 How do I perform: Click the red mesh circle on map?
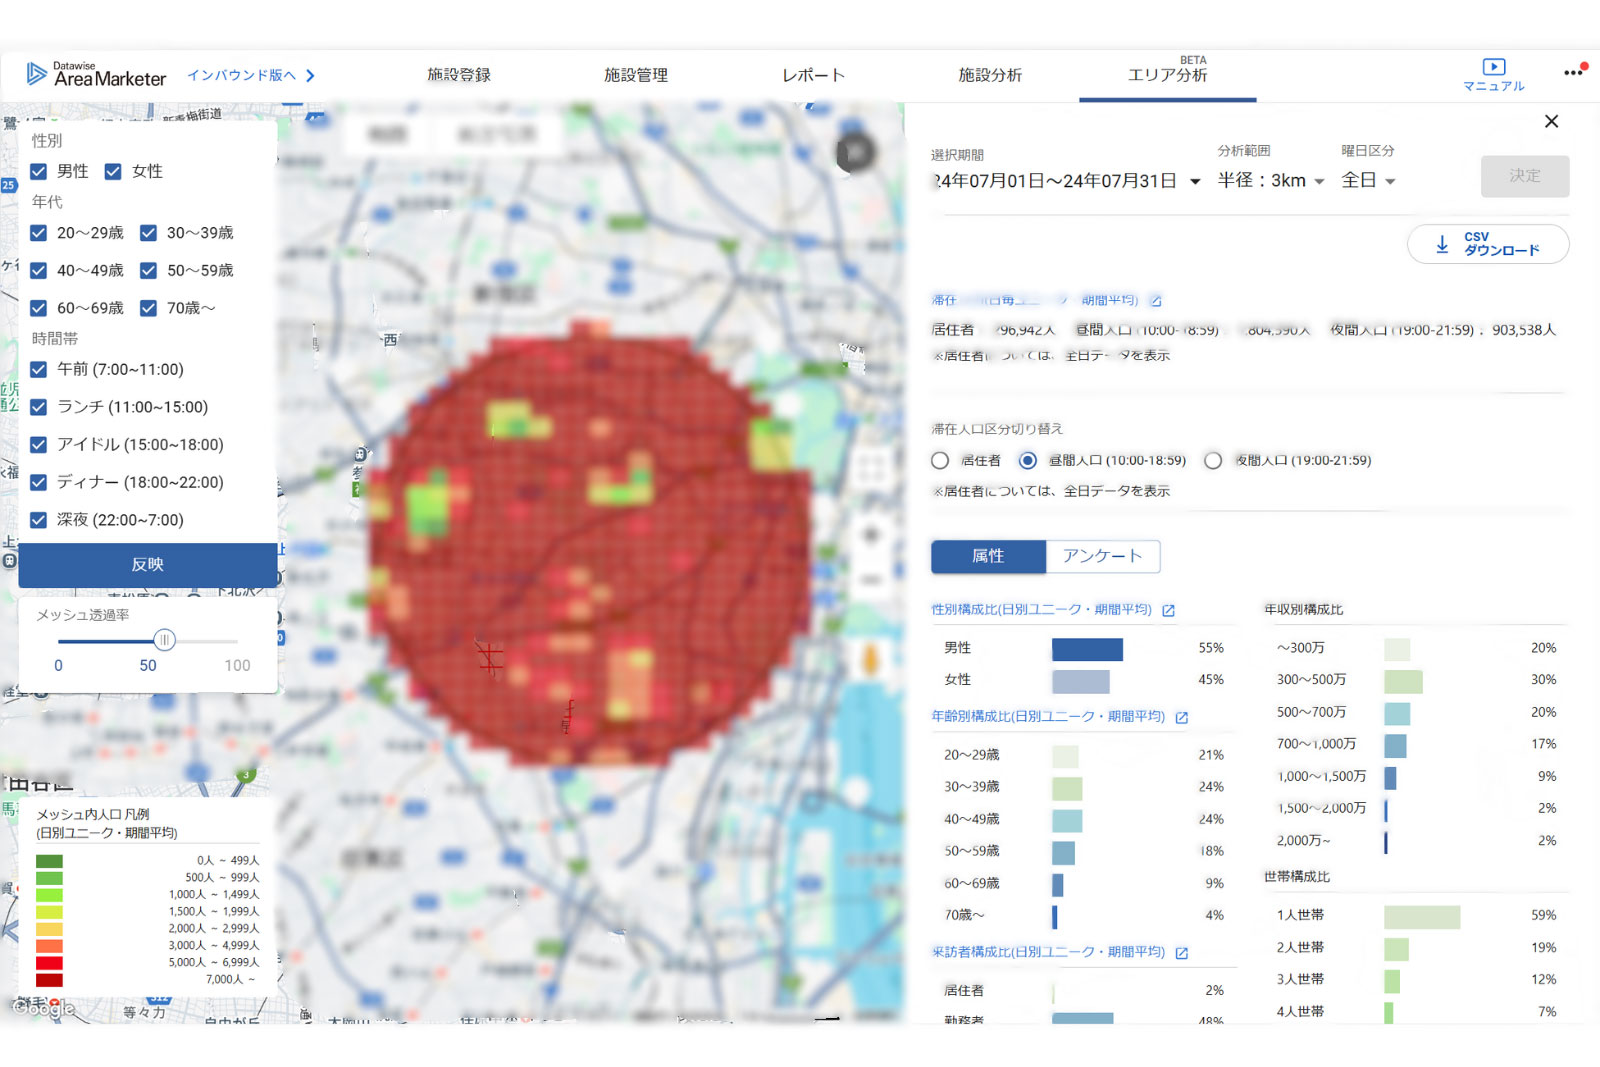[x=590, y=545]
